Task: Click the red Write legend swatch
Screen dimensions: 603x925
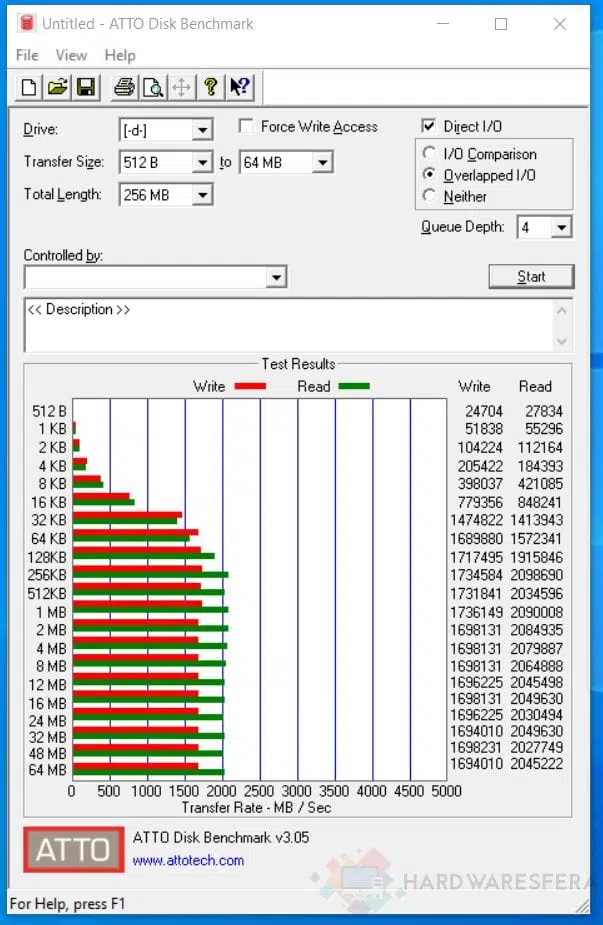Action: point(250,386)
